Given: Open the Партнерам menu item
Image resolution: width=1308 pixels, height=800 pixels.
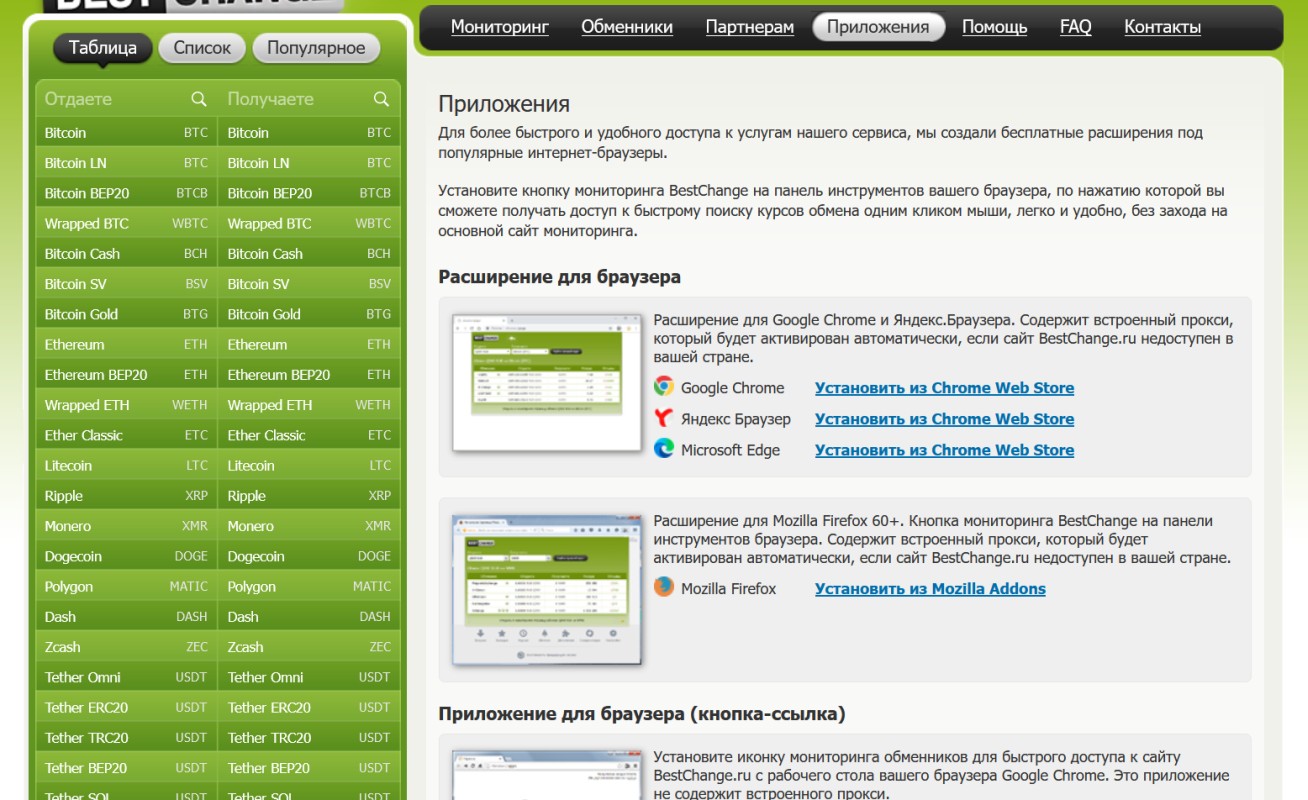Looking at the screenshot, I should (x=750, y=27).
